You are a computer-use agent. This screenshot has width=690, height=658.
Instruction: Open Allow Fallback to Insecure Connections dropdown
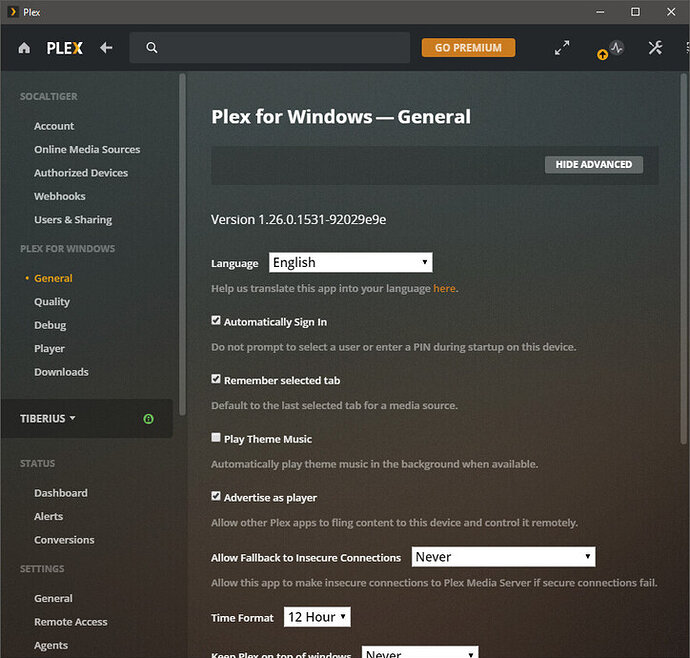[503, 557]
